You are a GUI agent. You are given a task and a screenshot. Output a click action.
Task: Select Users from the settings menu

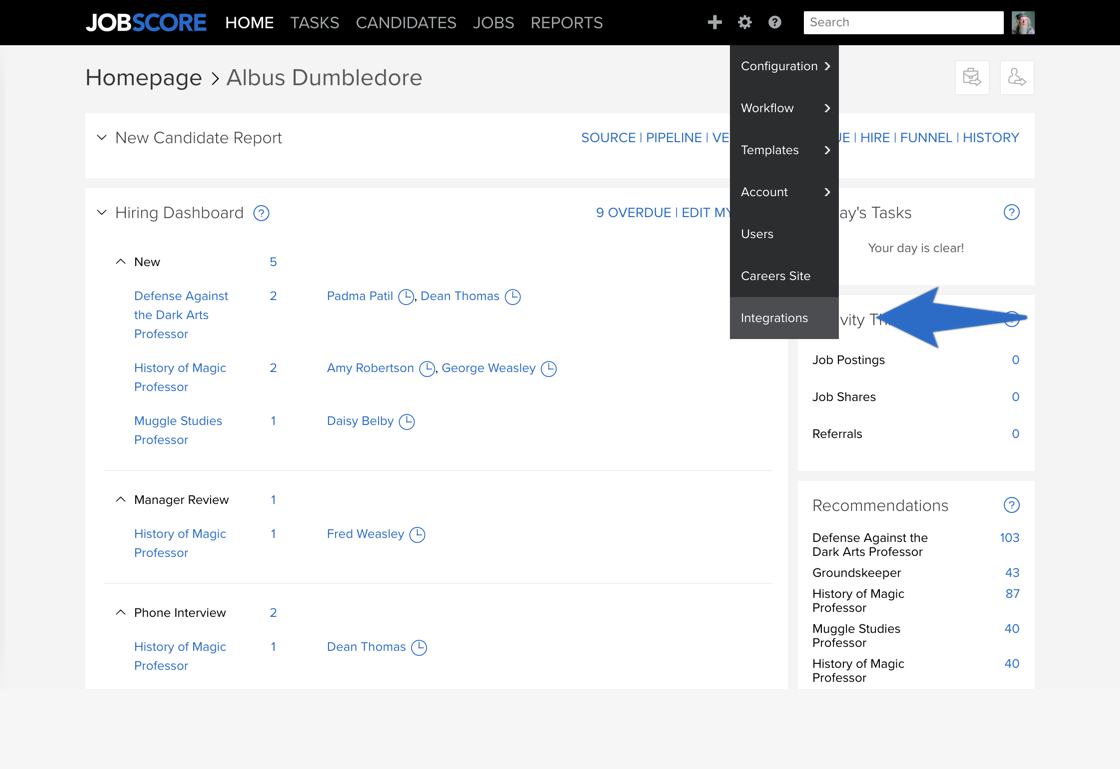(784, 234)
